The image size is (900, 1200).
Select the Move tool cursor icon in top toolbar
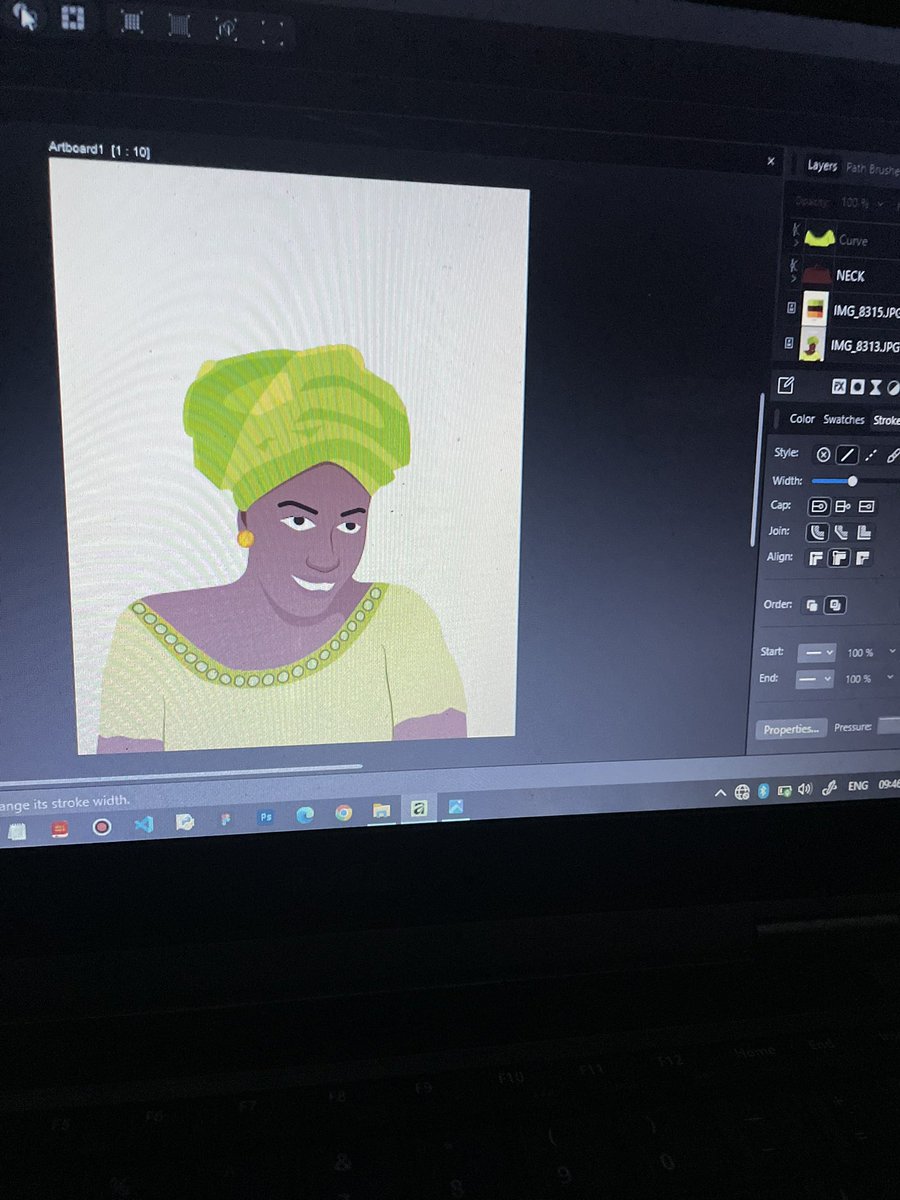click(x=24, y=16)
